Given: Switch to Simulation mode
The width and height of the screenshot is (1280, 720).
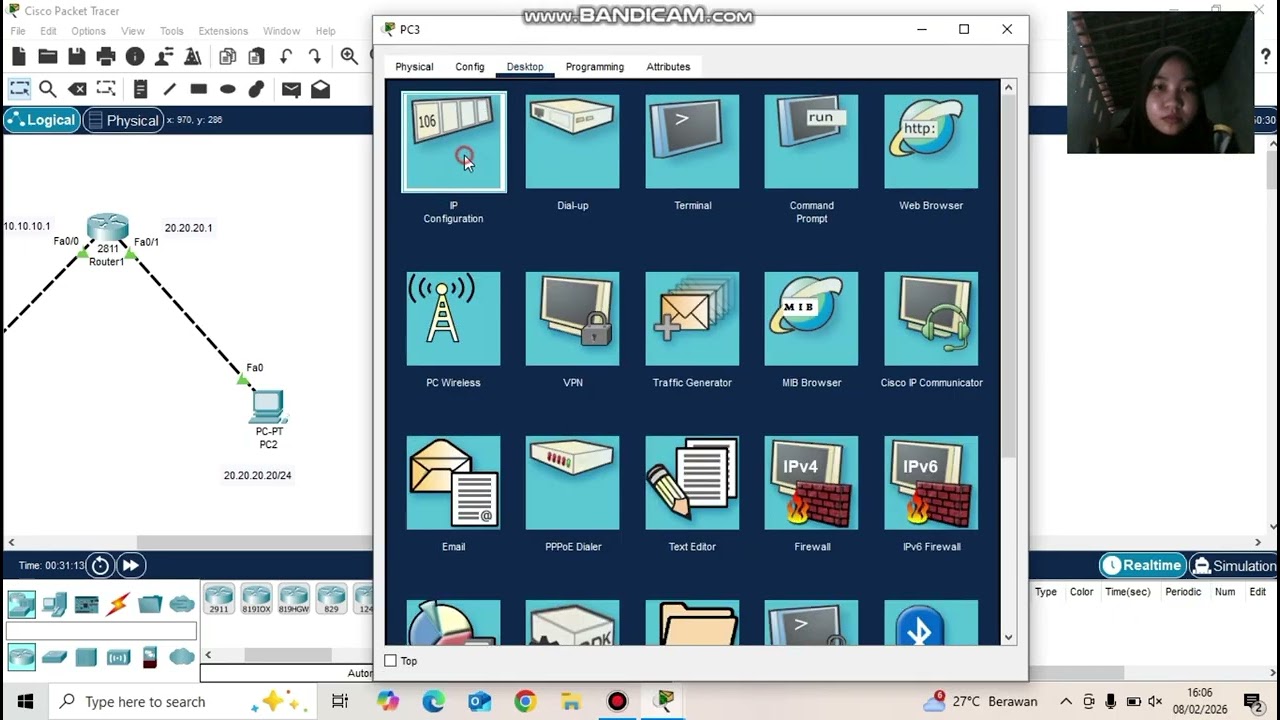Looking at the screenshot, I should click(1234, 565).
